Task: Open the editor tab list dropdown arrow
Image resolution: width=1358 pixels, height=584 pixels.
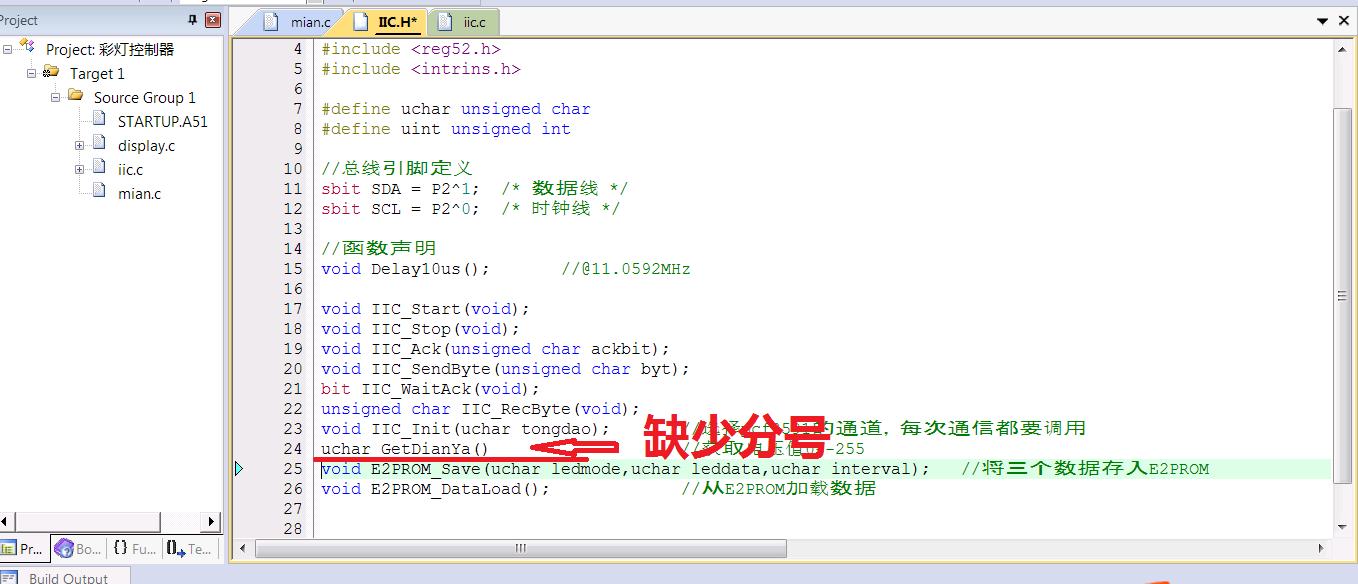Action: (1323, 20)
